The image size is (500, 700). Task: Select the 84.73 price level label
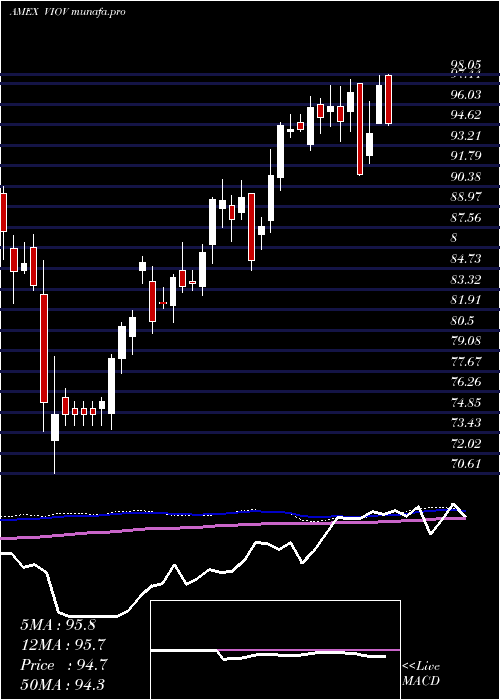coord(466,259)
